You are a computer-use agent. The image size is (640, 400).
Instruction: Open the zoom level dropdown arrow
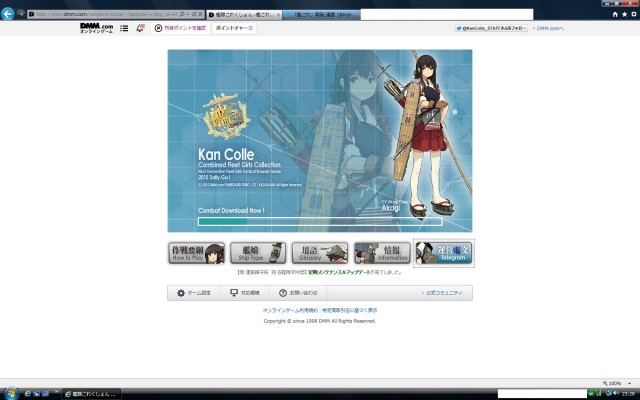[630, 383]
